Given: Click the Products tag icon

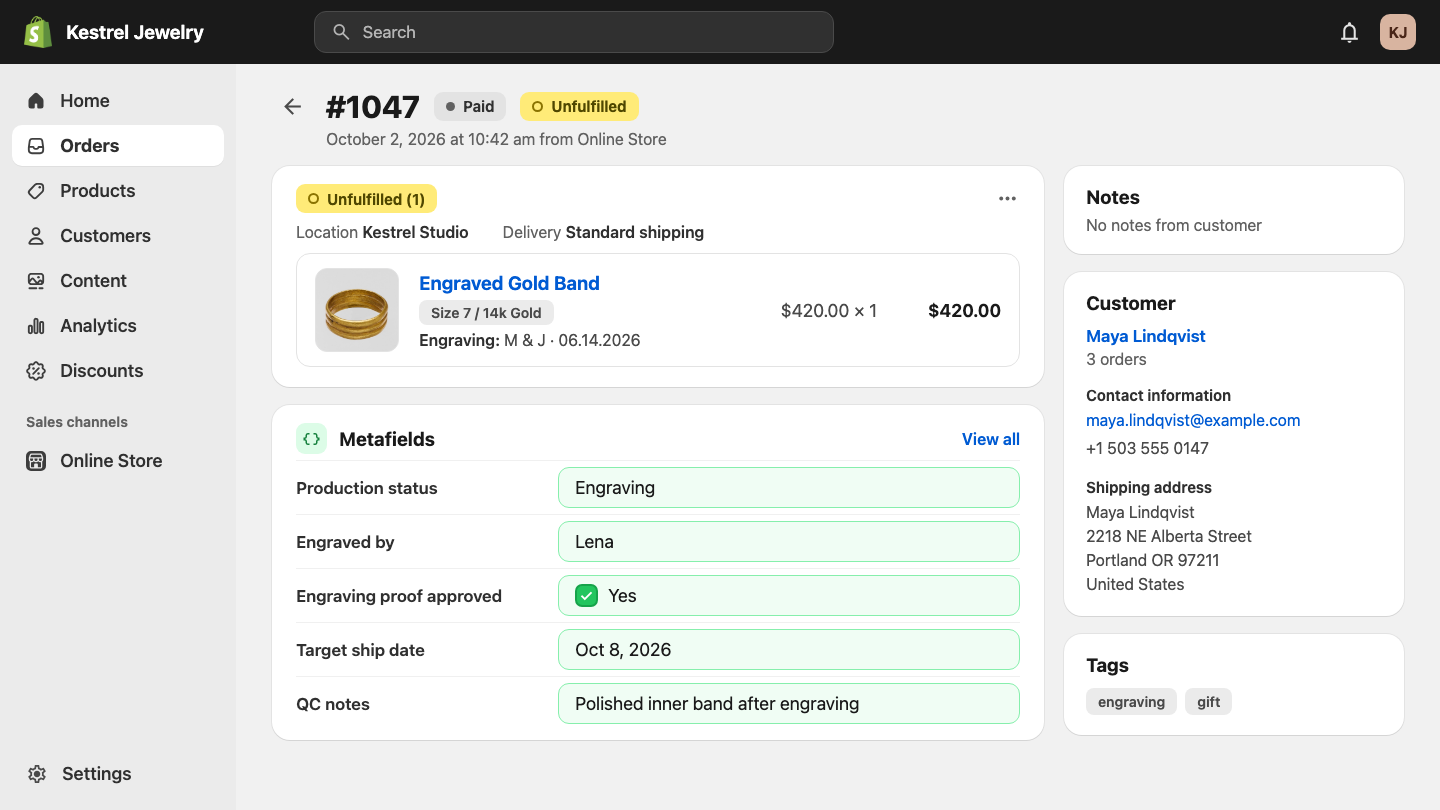Looking at the screenshot, I should coord(36,191).
